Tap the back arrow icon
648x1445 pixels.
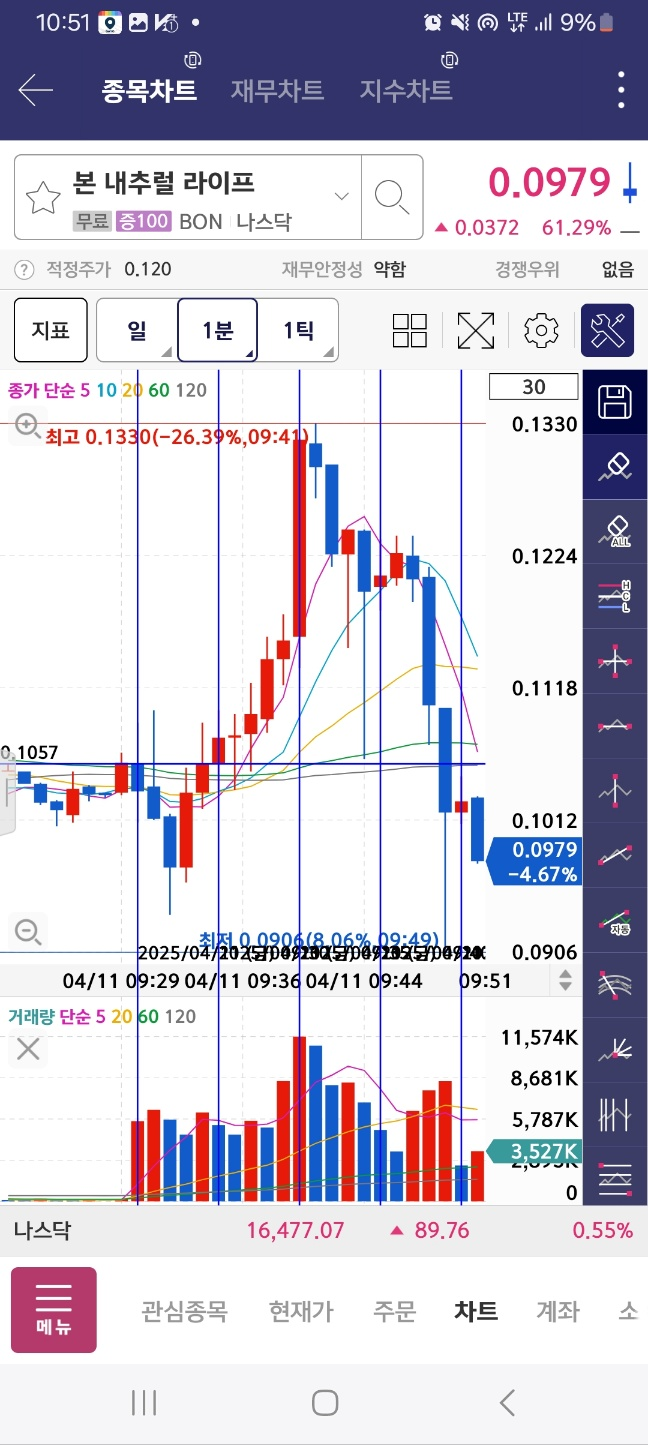[35, 91]
